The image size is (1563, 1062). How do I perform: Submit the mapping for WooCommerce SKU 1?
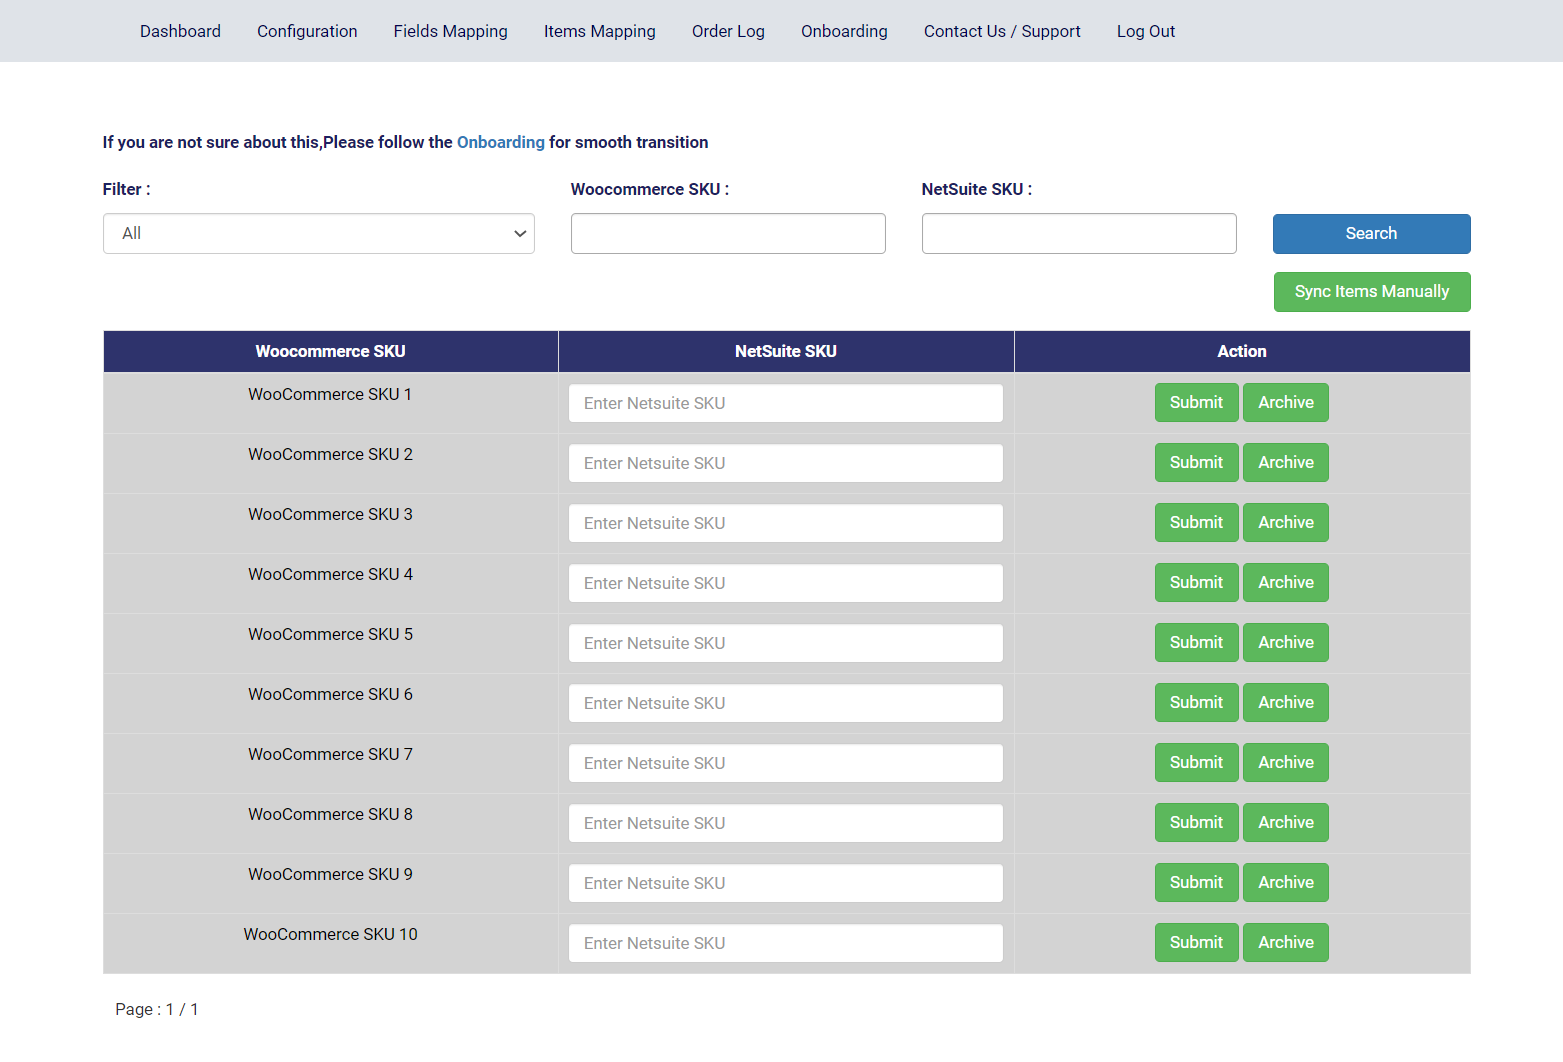(1196, 402)
